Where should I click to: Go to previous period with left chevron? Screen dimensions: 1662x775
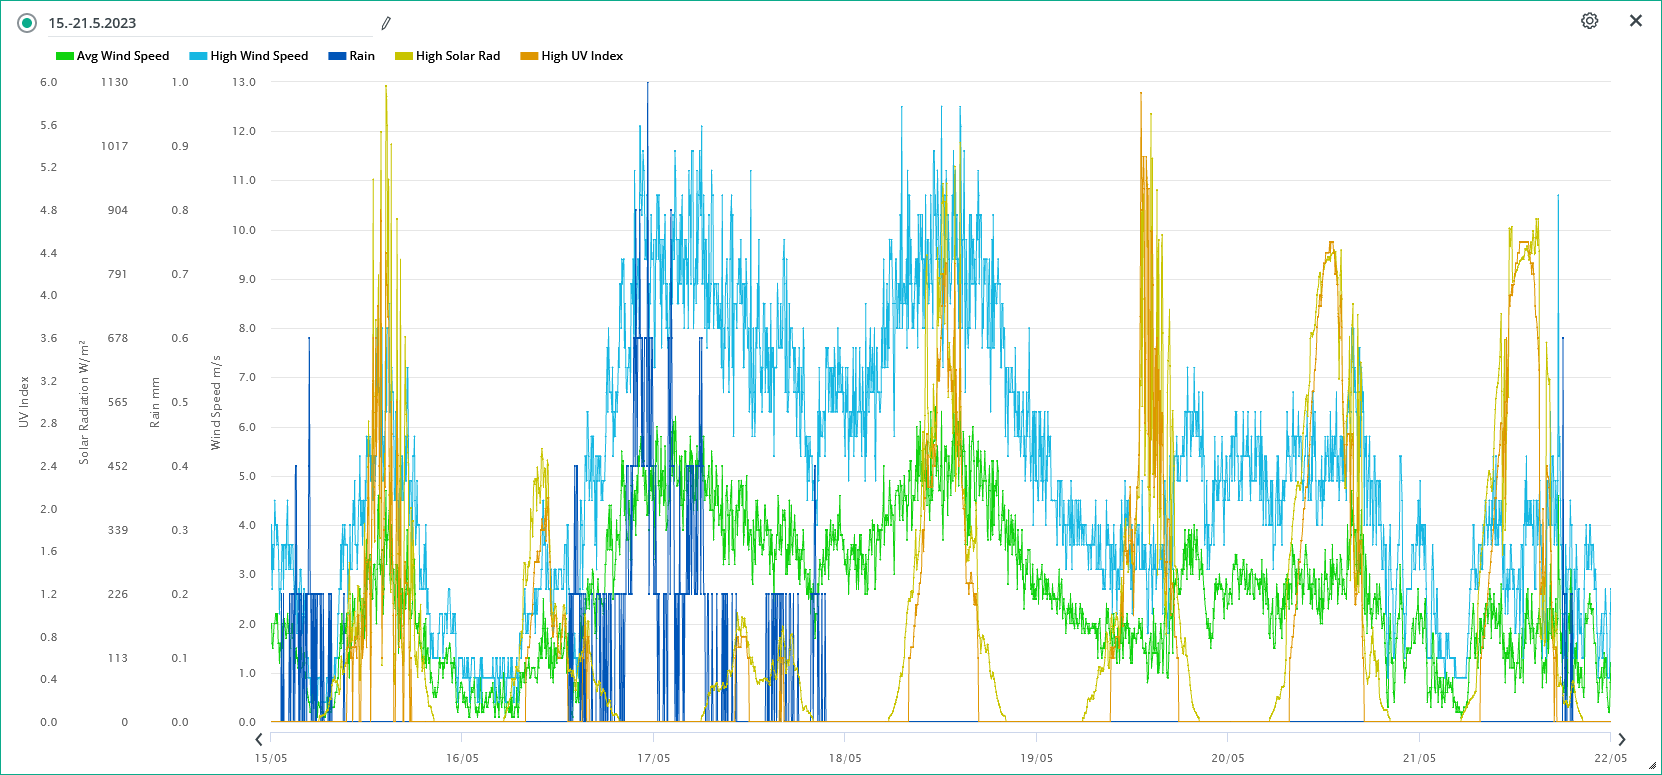point(259,740)
